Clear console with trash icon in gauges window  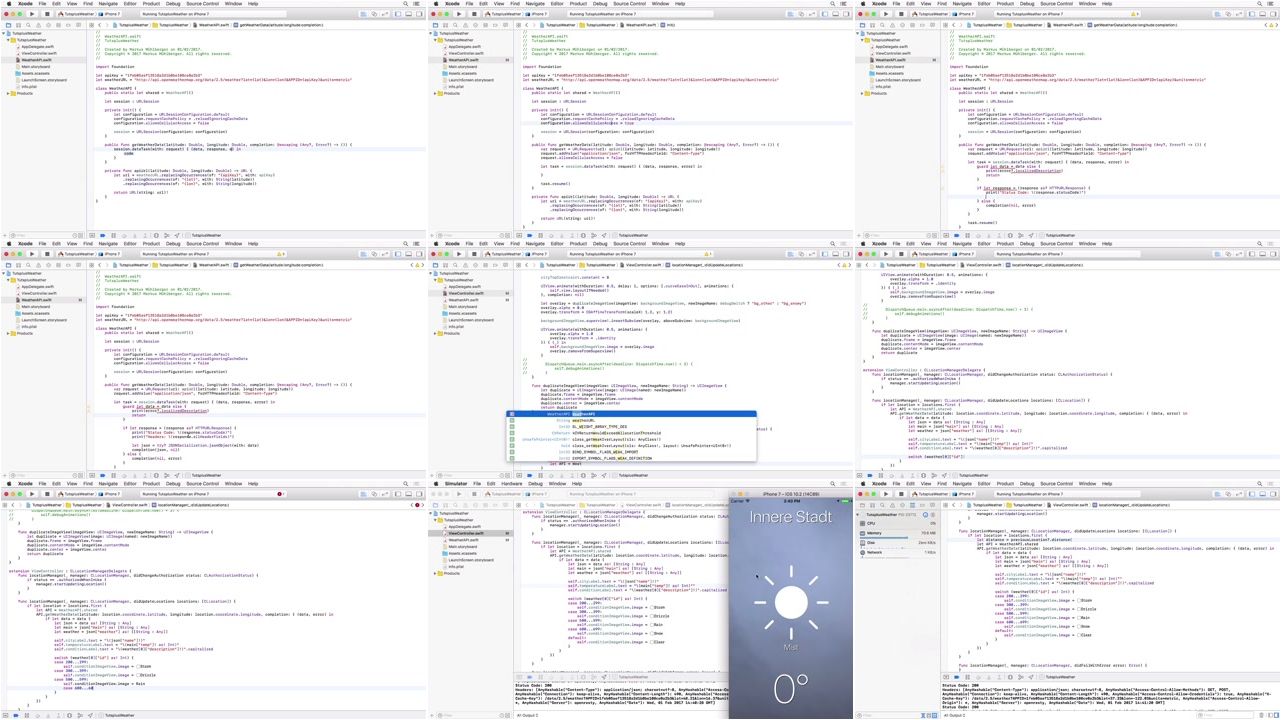[1261, 715]
